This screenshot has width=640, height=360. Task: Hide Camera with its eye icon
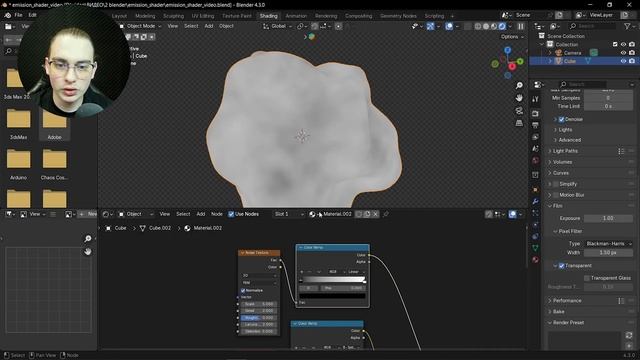(x=623, y=53)
